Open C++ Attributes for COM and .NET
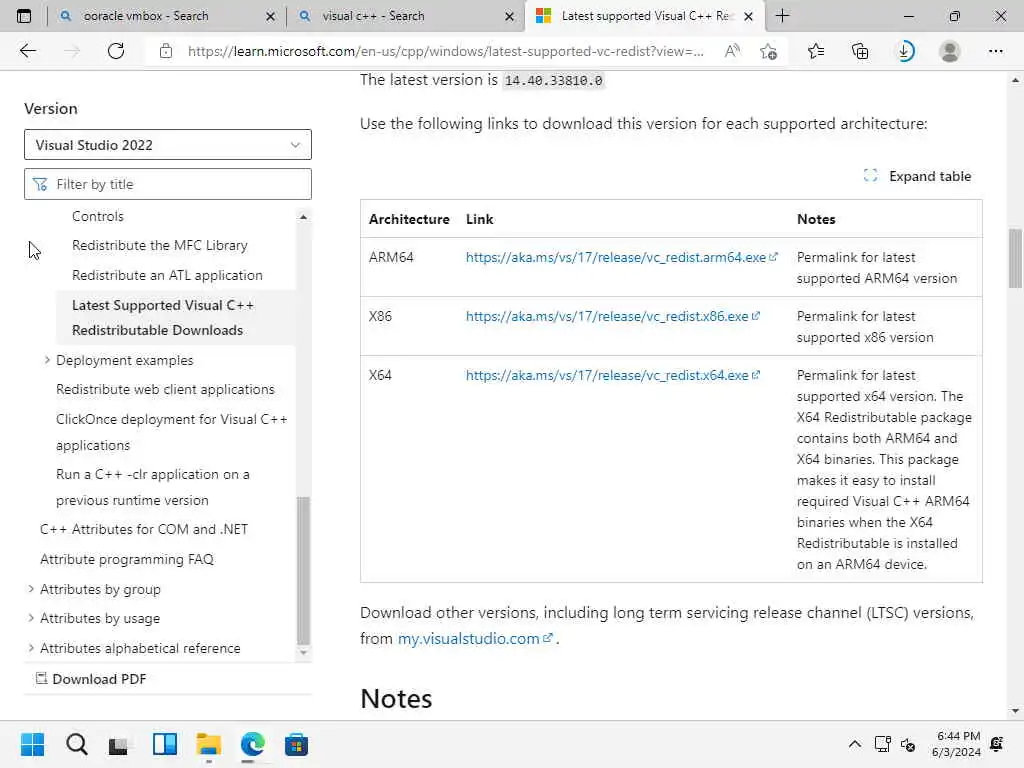Image resolution: width=1024 pixels, height=768 pixels. coord(144,529)
